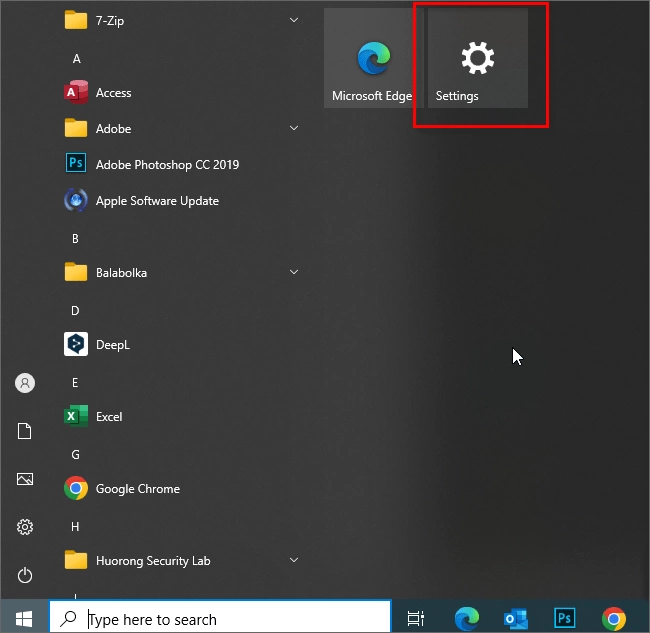
Task: Open Pictures icon in Start sidebar
Action: [x=25, y=479]
